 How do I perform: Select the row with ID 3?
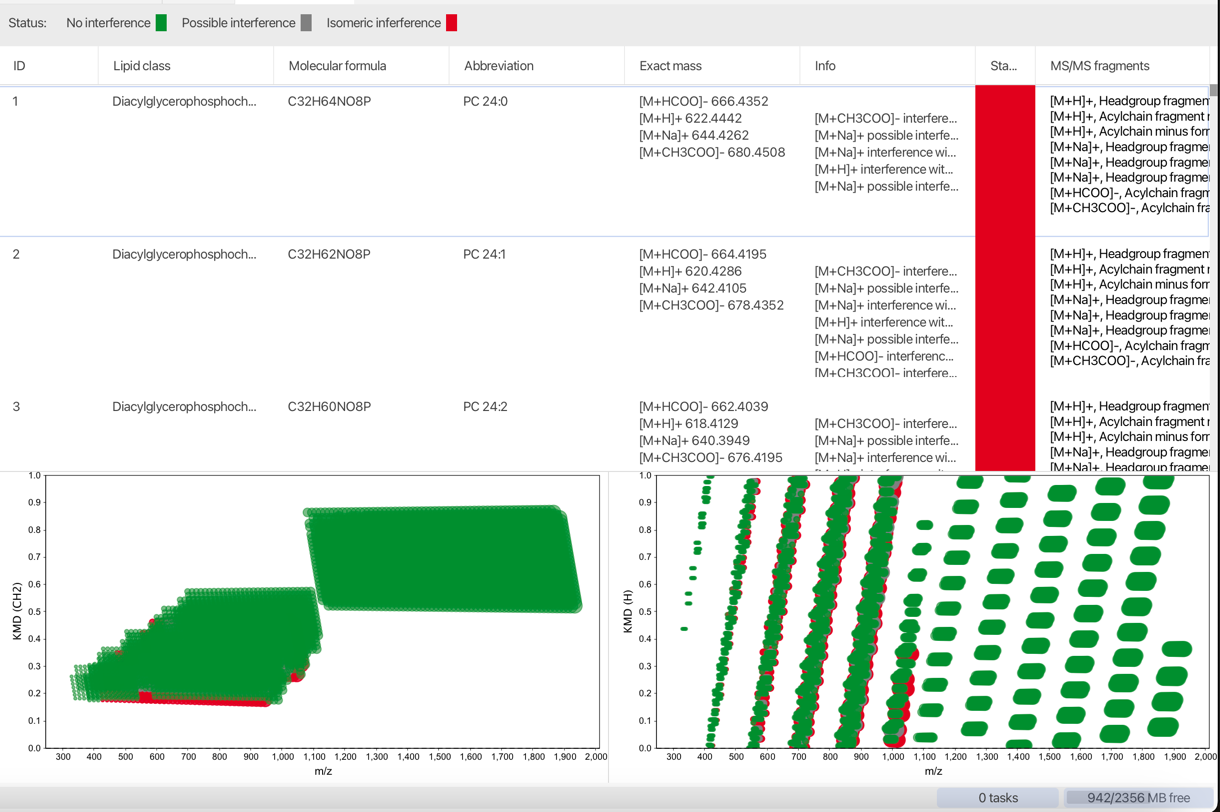tap(604, 431)
